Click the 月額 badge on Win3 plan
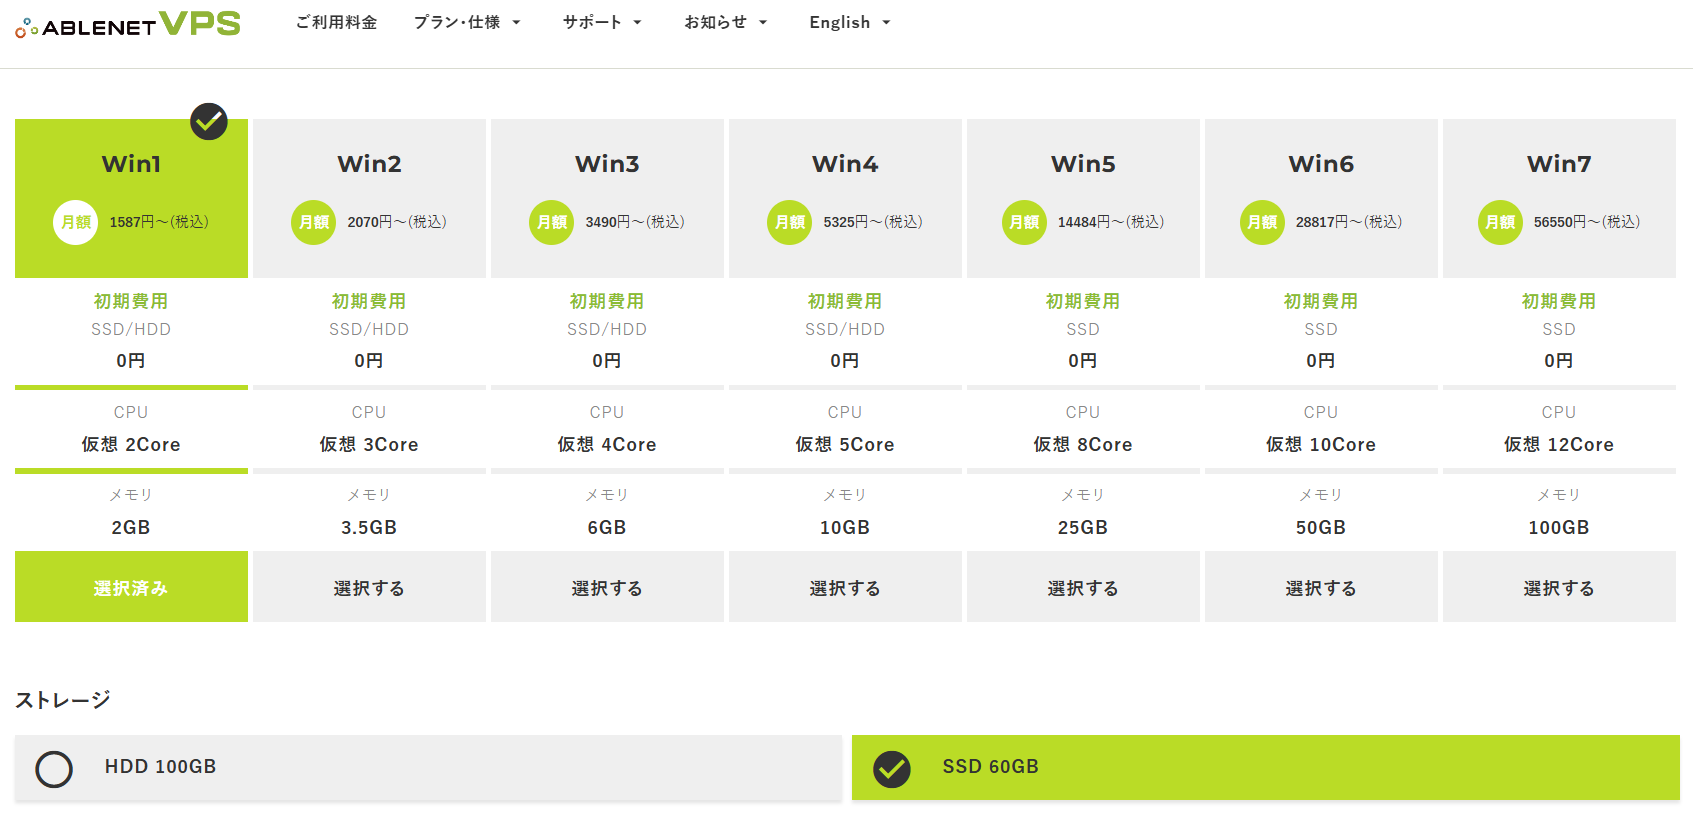This screenshot has height=824, width=1693. [551, 222]
